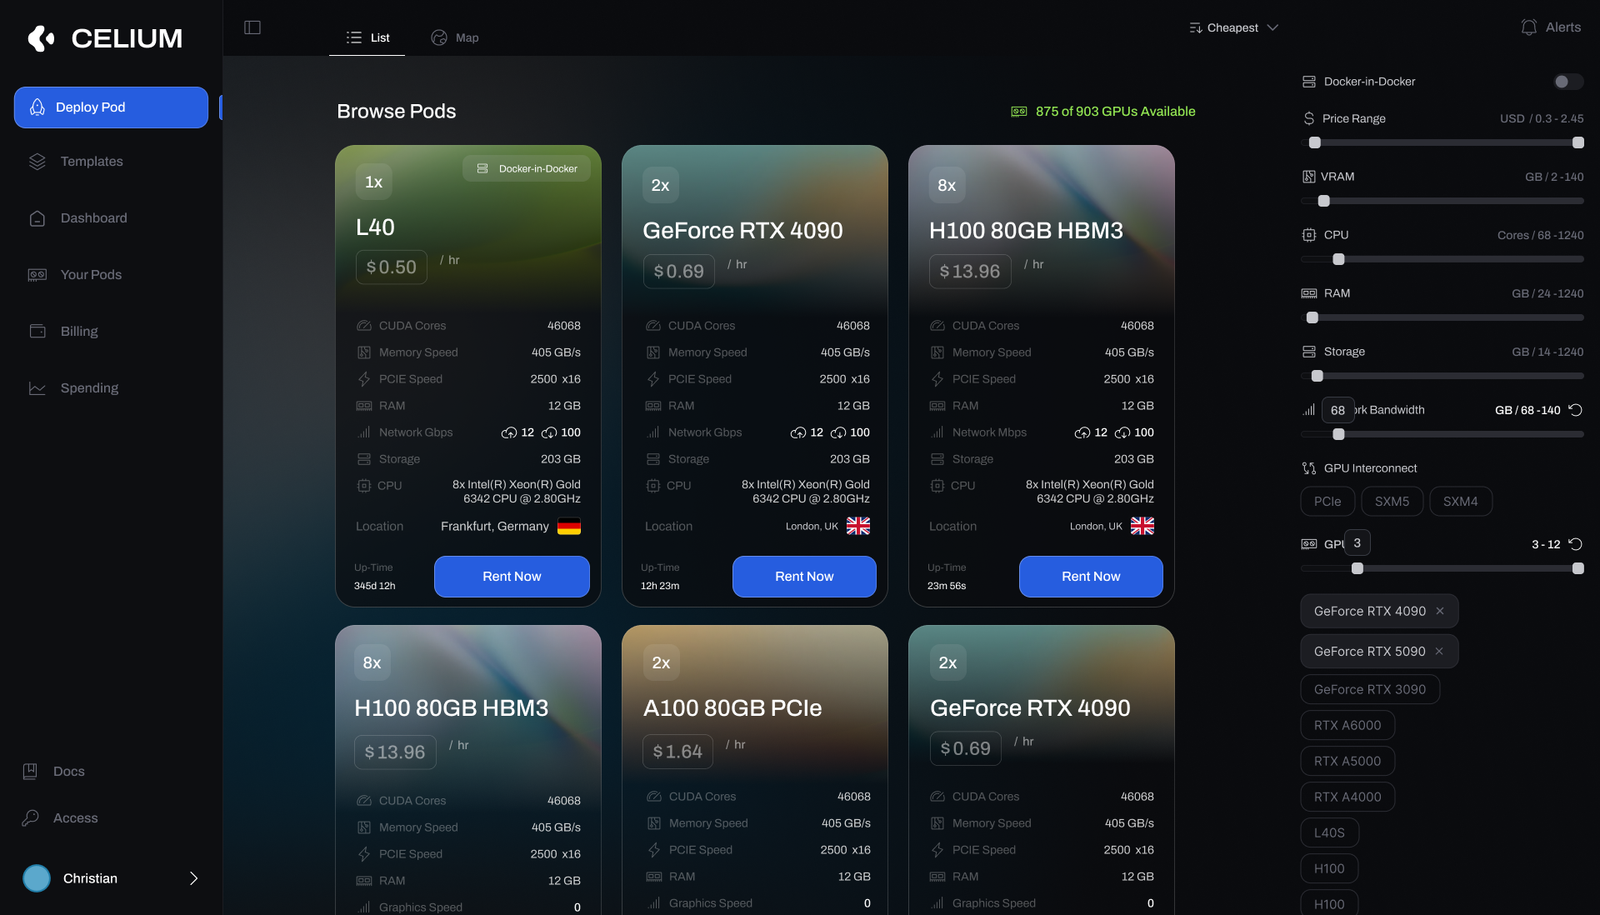The image size is (1600, 915).
Task: Rent the 1x L40 pod
Action: (512, 576)
